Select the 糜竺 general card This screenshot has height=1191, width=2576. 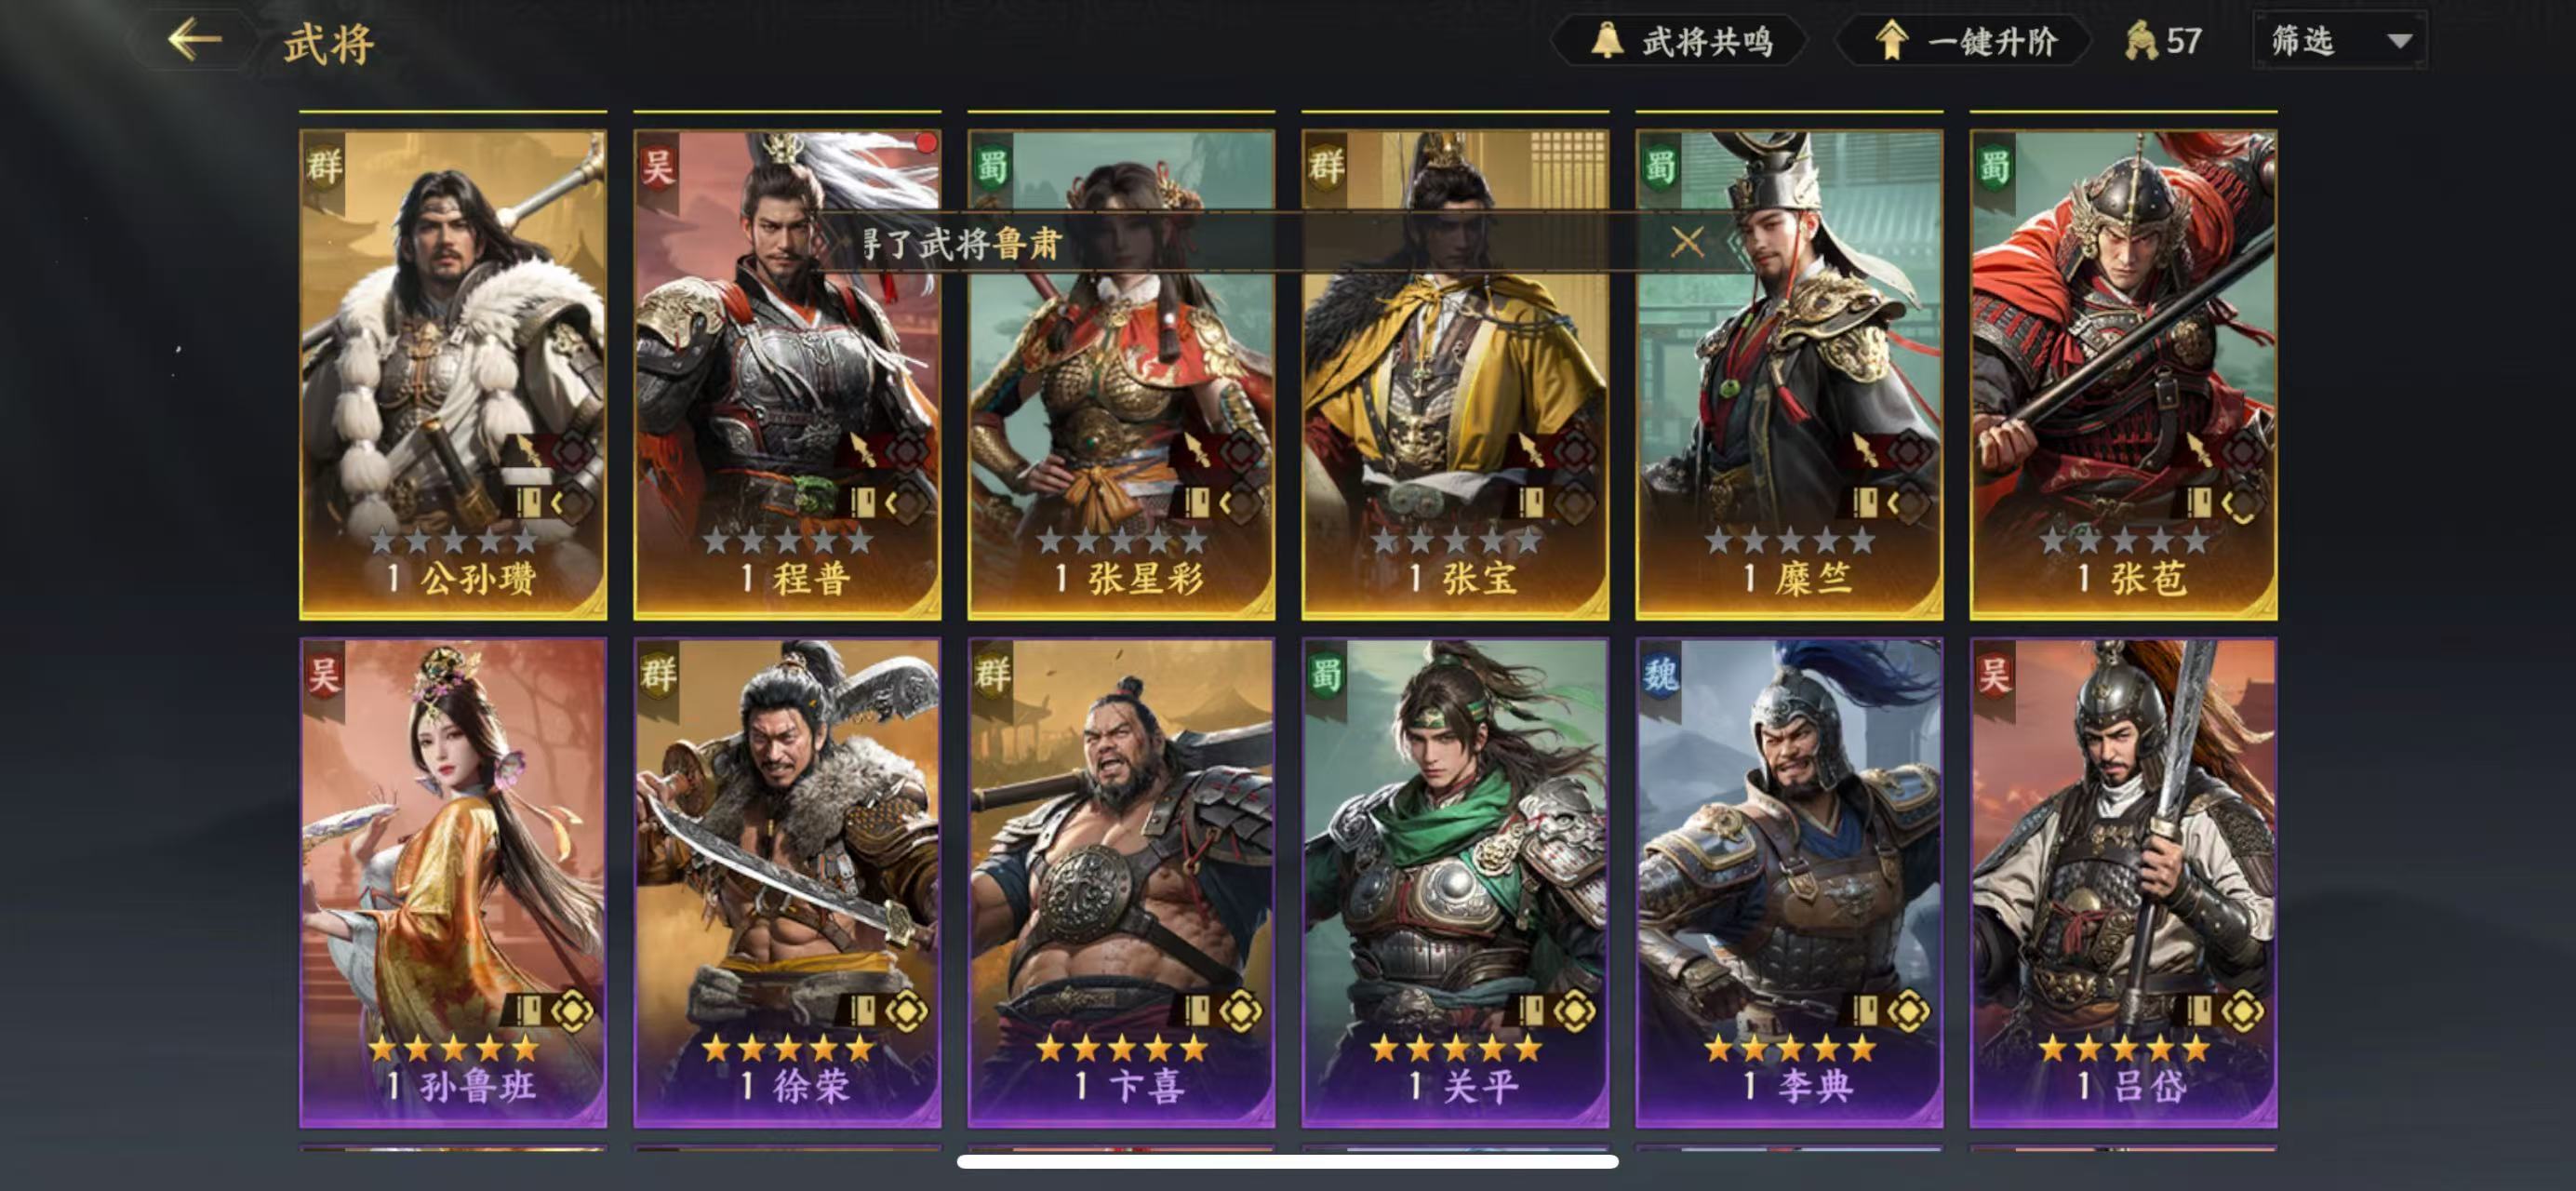[x=1789, y=374]
